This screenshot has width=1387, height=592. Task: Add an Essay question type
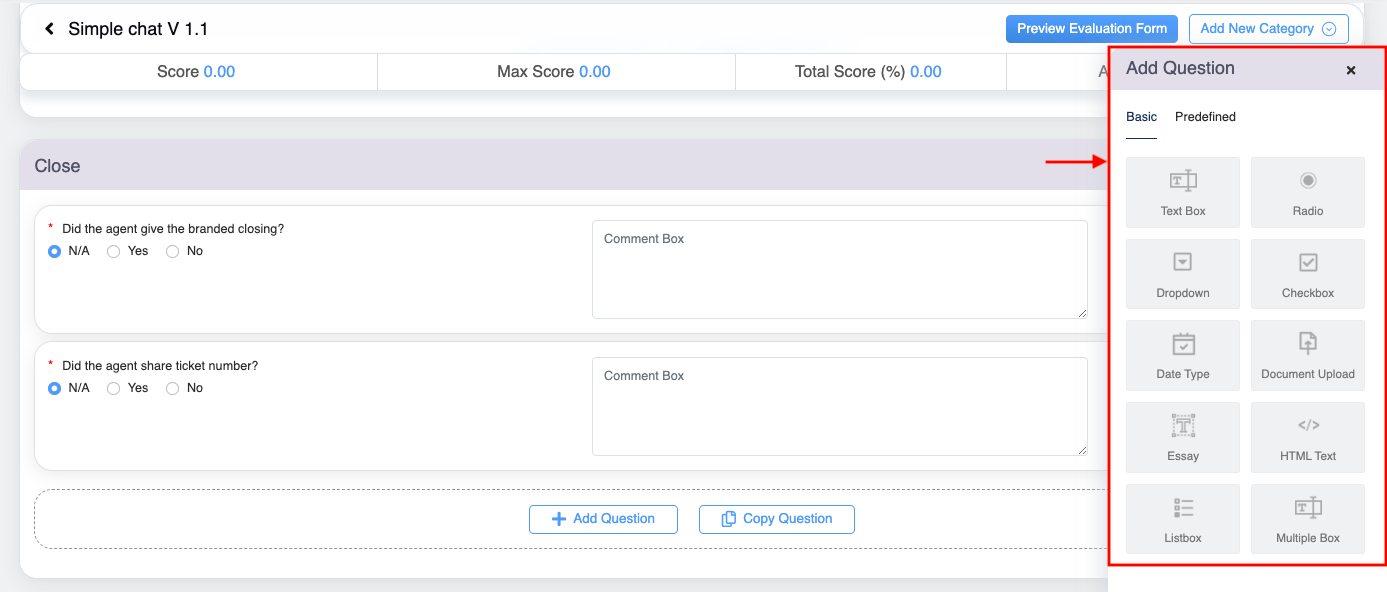[1182, 437]
